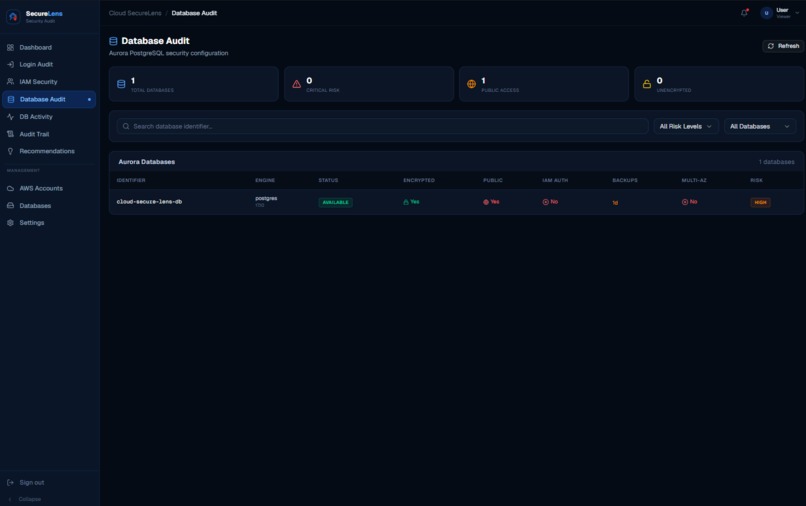Screen dimensions: 806x506
Task: Click the IAM Auth No value
Action: (550, 202)
